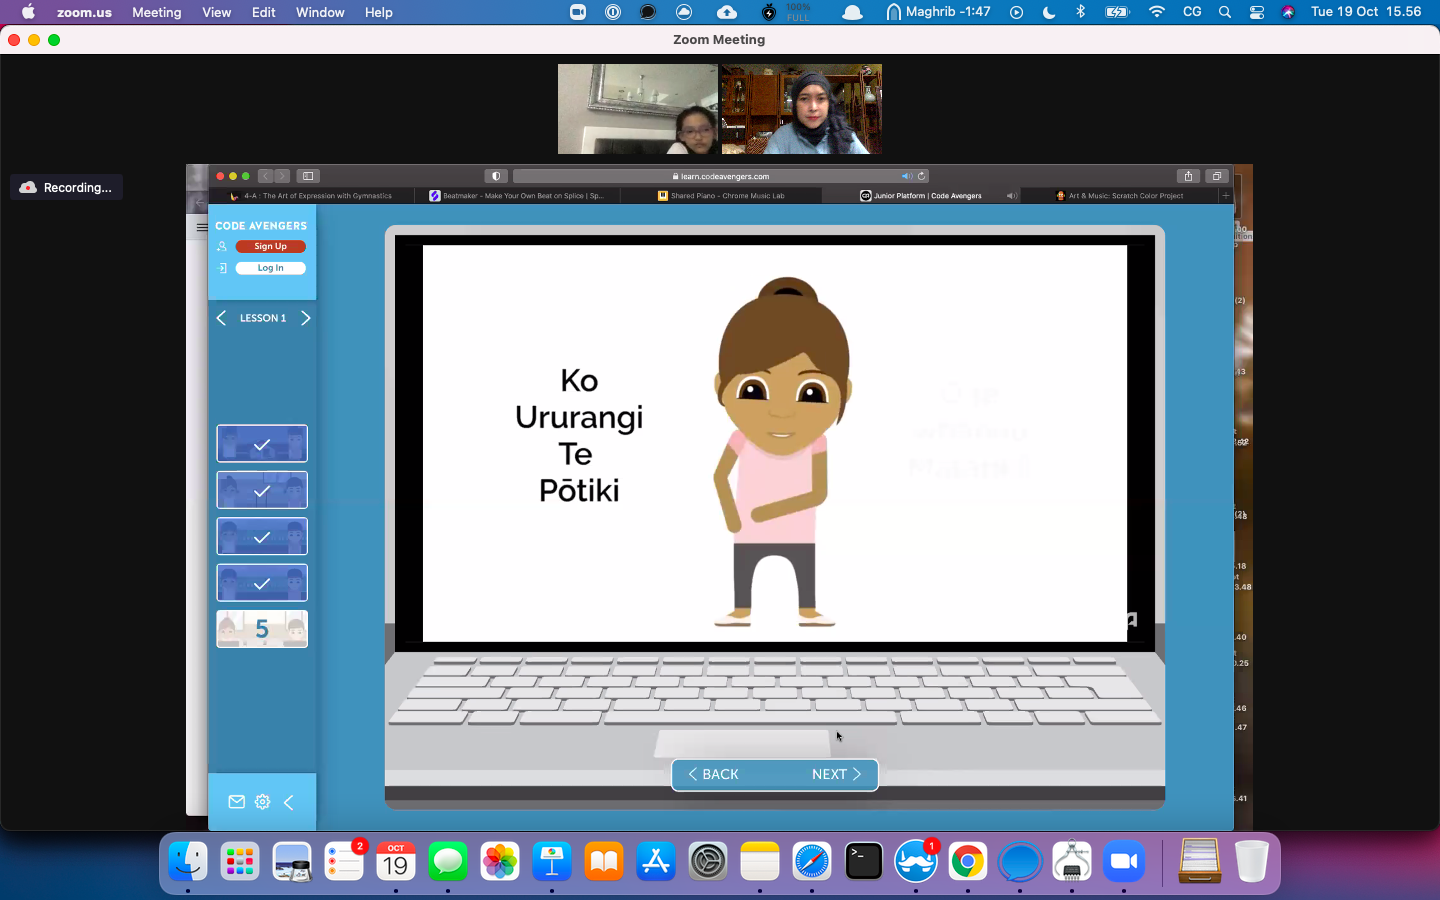Open the Wi-Fi status menu
Screen dimensions: 1440x900
[x=1157, y=12]
